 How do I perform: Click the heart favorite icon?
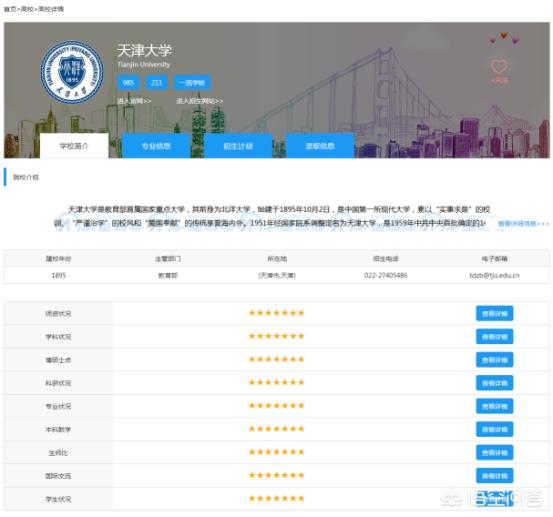(499, 67)
